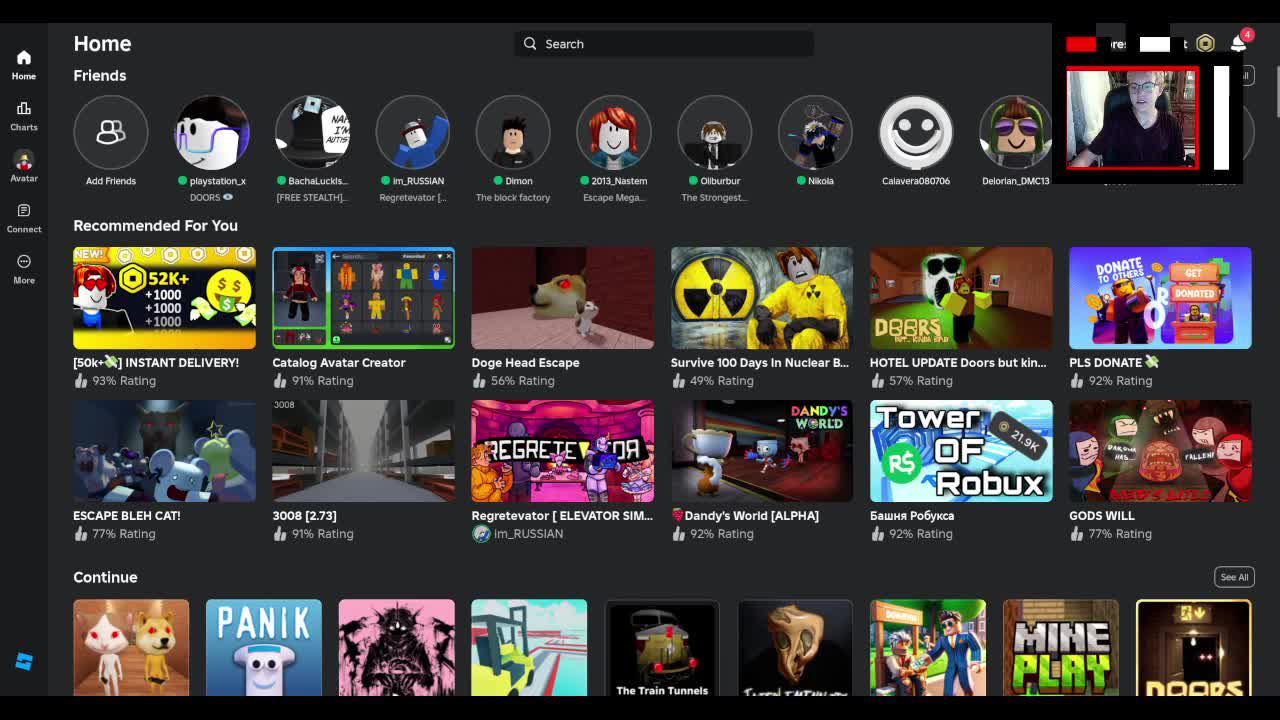Image resolution: width=1280 pixels, height=720 pixels.
Task: Click the Roblox Studio icon in the sidebar
Action: tap(24, 662)
